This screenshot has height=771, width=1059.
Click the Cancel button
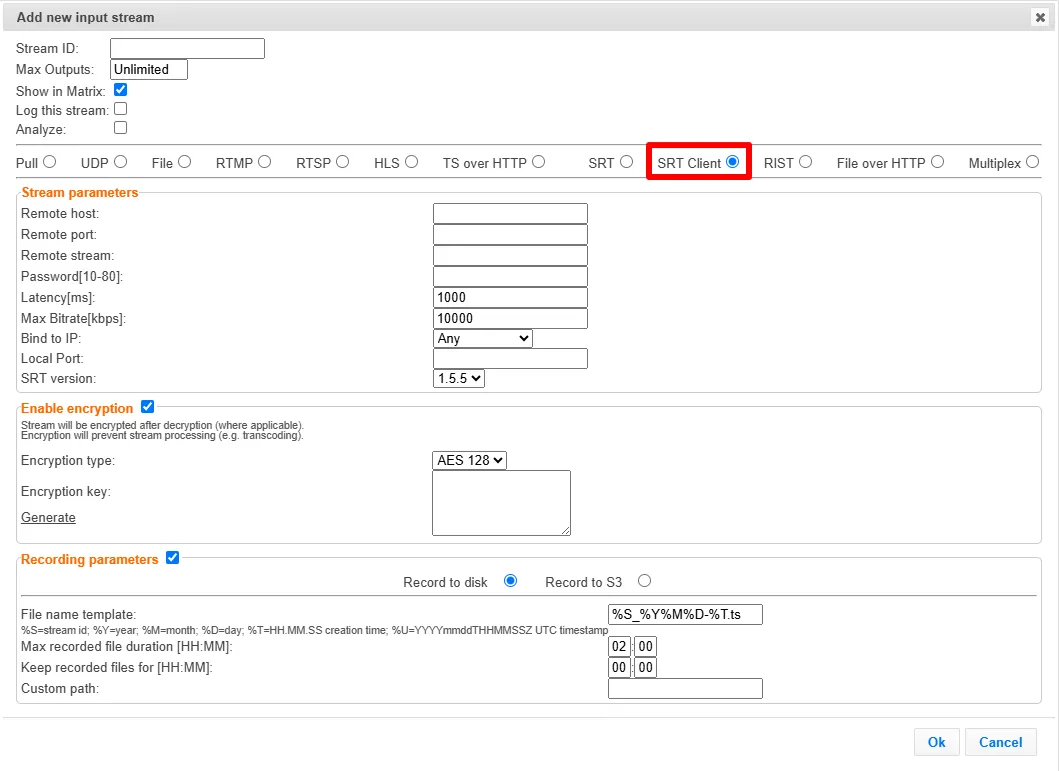tap(1001, 742)
